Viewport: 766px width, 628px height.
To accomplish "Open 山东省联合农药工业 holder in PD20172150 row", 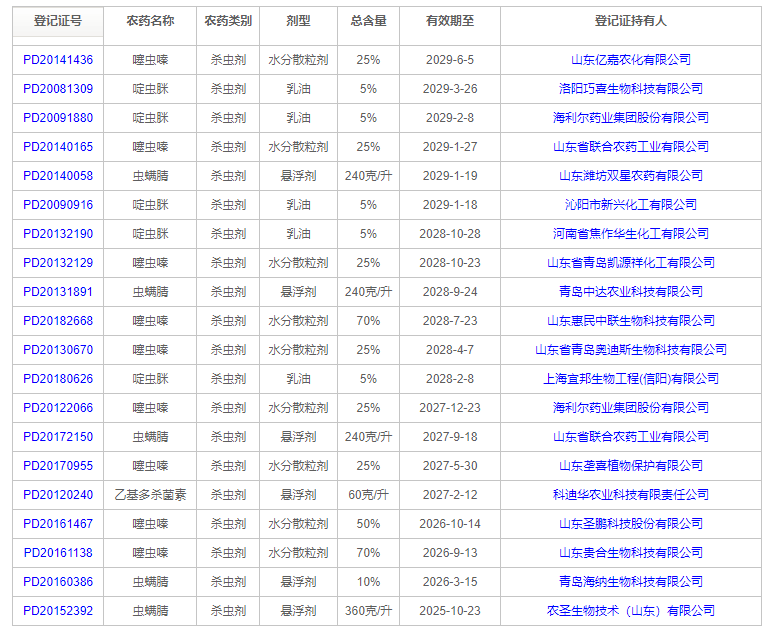I will point(631,437).
